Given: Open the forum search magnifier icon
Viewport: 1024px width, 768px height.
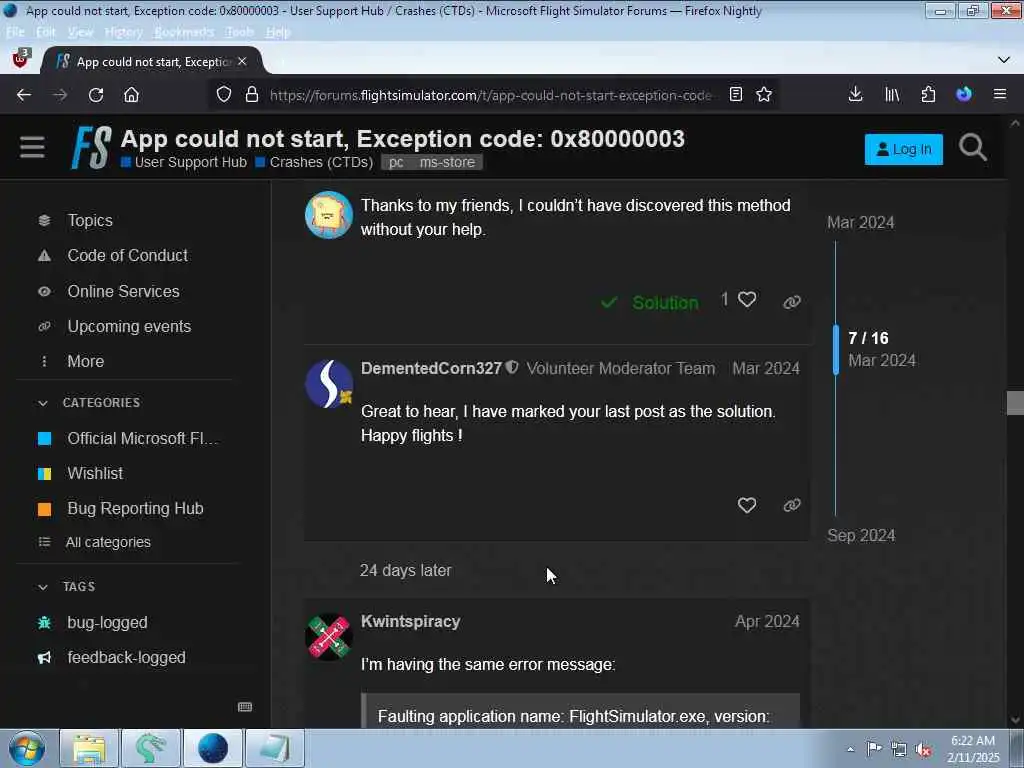Looking at the screenshot, I should pos(972,148).
